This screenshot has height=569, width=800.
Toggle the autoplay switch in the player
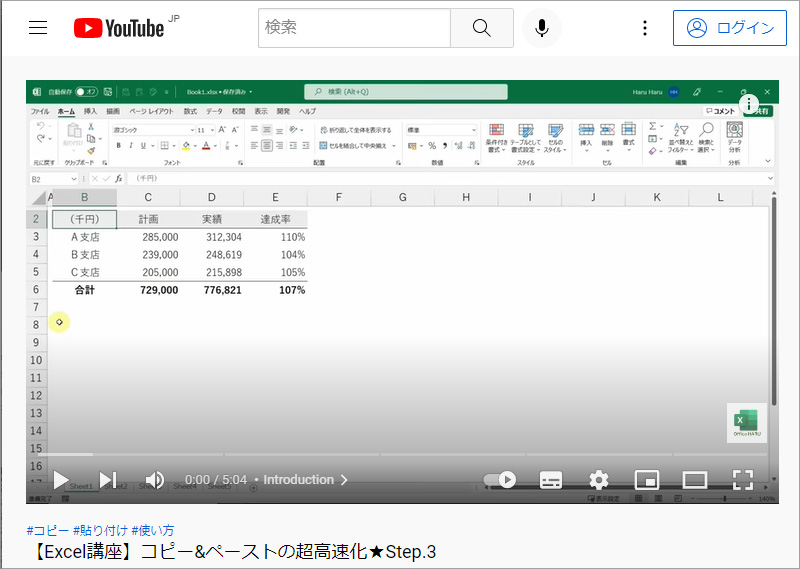(499, 480)
